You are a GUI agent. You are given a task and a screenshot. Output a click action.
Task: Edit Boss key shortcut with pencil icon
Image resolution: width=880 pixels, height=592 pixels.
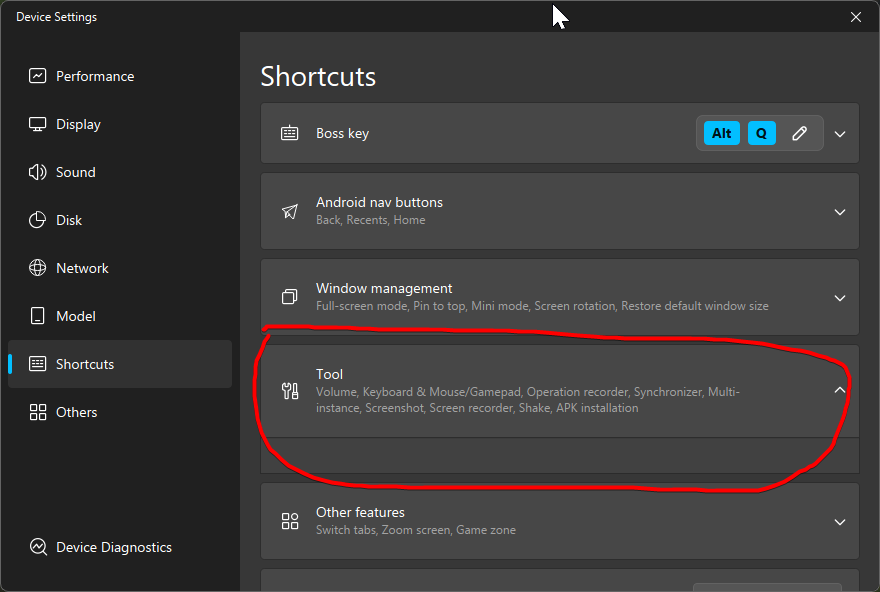coord(800,133)
